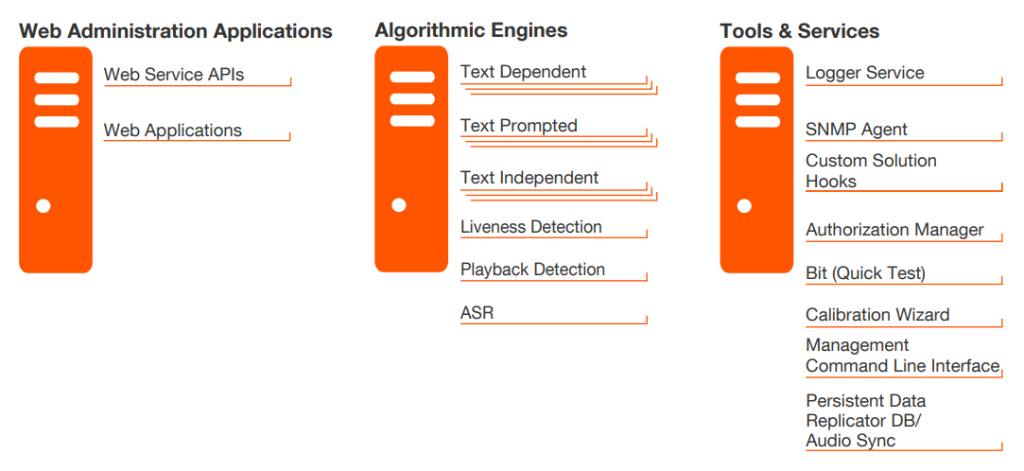Select Custom Solution Hooks entry
1024x471 pixels.
871,171
